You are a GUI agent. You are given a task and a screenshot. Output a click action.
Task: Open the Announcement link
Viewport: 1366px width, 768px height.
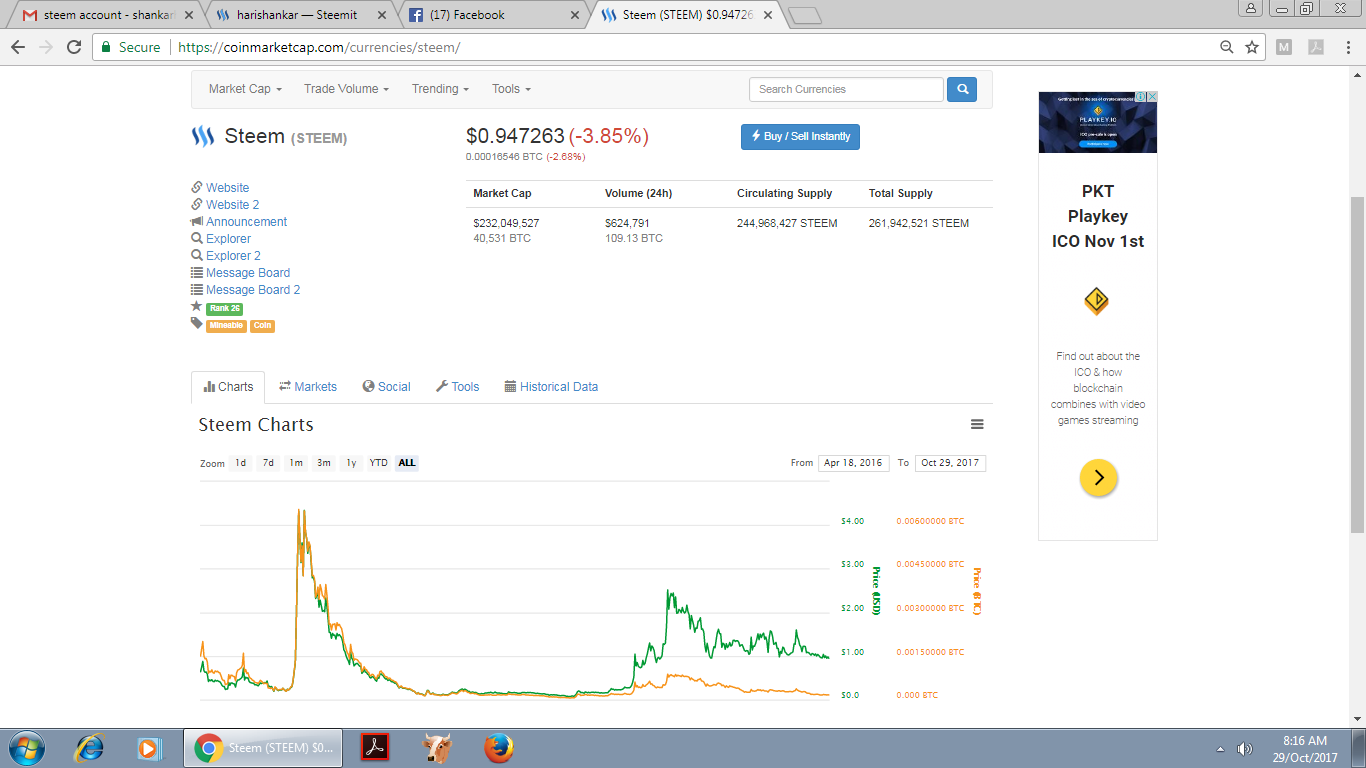246,222
